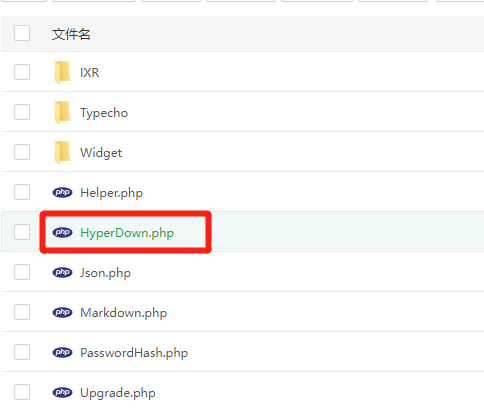This screenshot has height=411, width=484.
Task: Check the box for HyperDown.php
Action: 22,232
